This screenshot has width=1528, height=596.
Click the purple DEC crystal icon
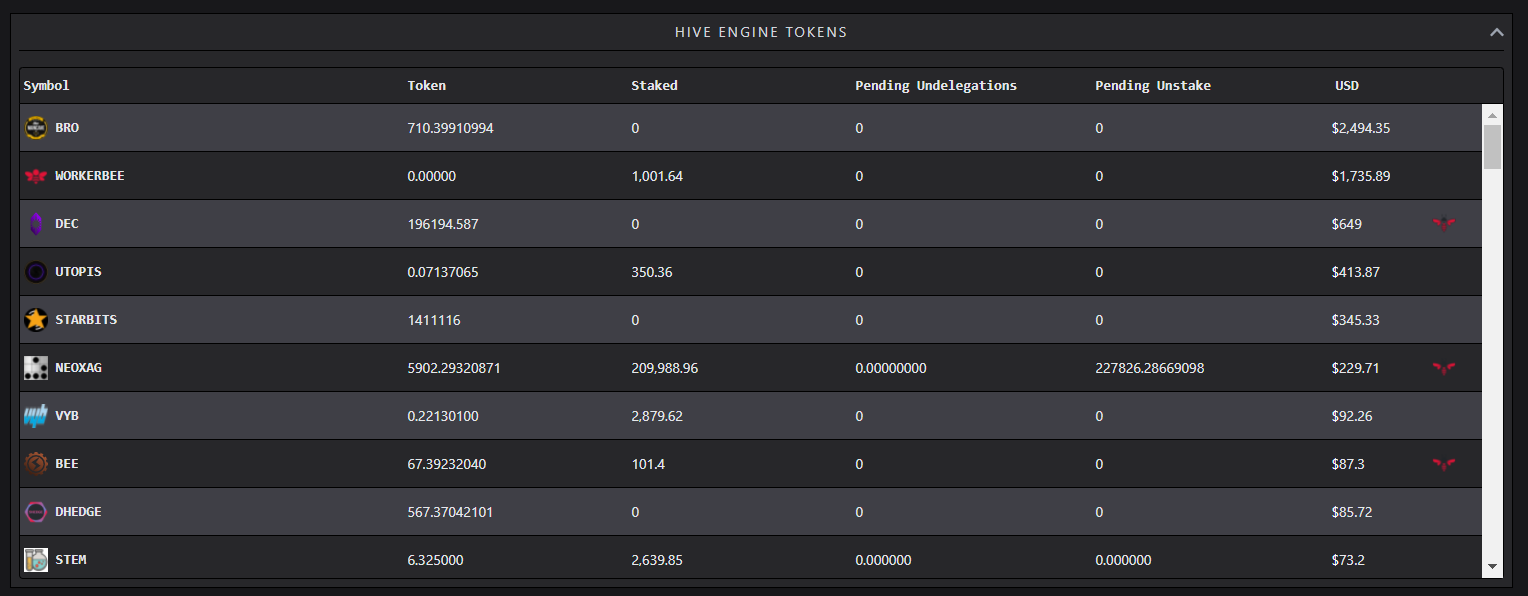tap(36, 224)
